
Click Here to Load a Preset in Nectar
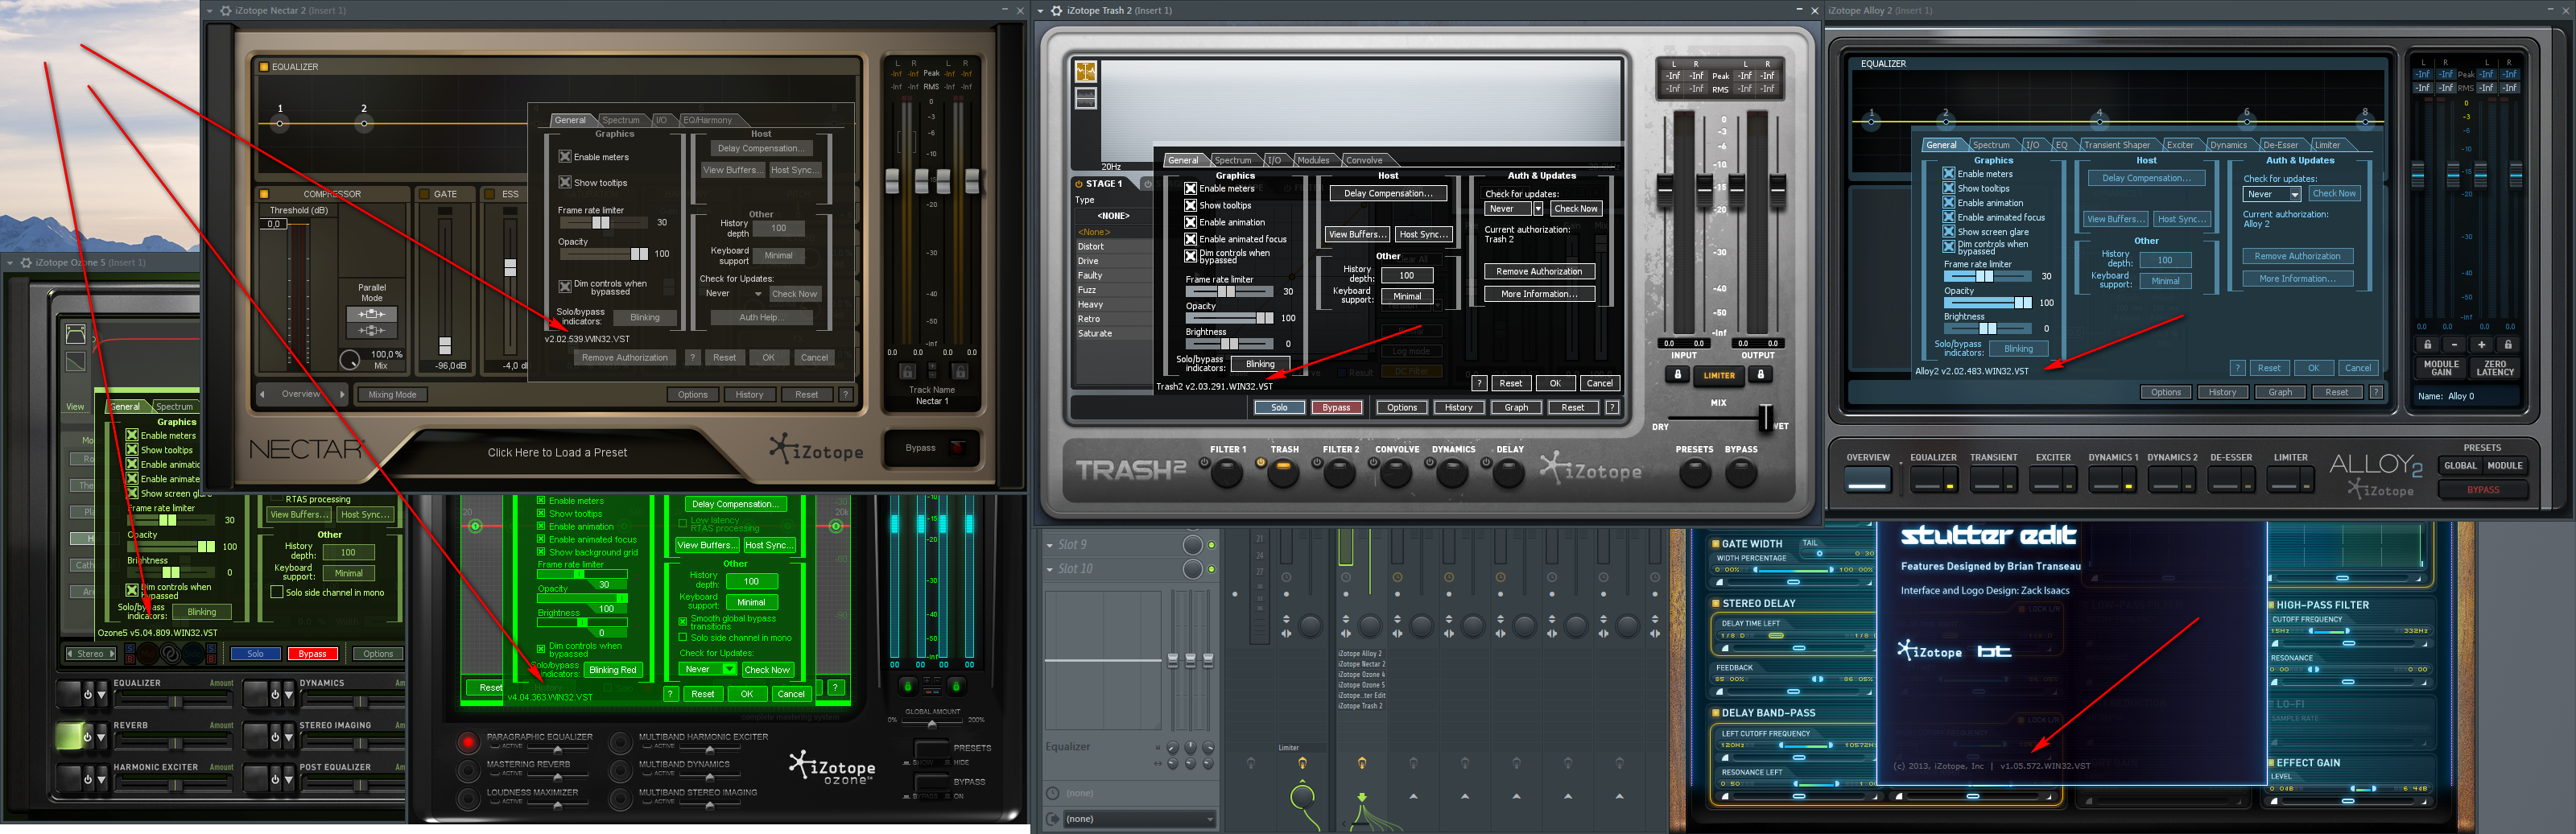coord(557,453)
